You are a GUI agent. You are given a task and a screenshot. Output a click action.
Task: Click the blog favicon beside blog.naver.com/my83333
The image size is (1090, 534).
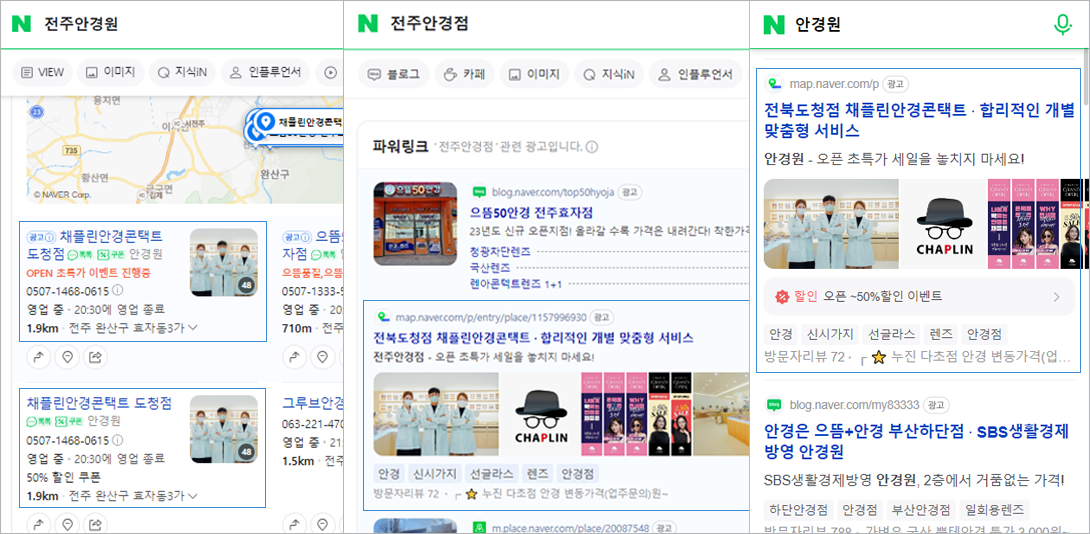click(x=774, y=405)
